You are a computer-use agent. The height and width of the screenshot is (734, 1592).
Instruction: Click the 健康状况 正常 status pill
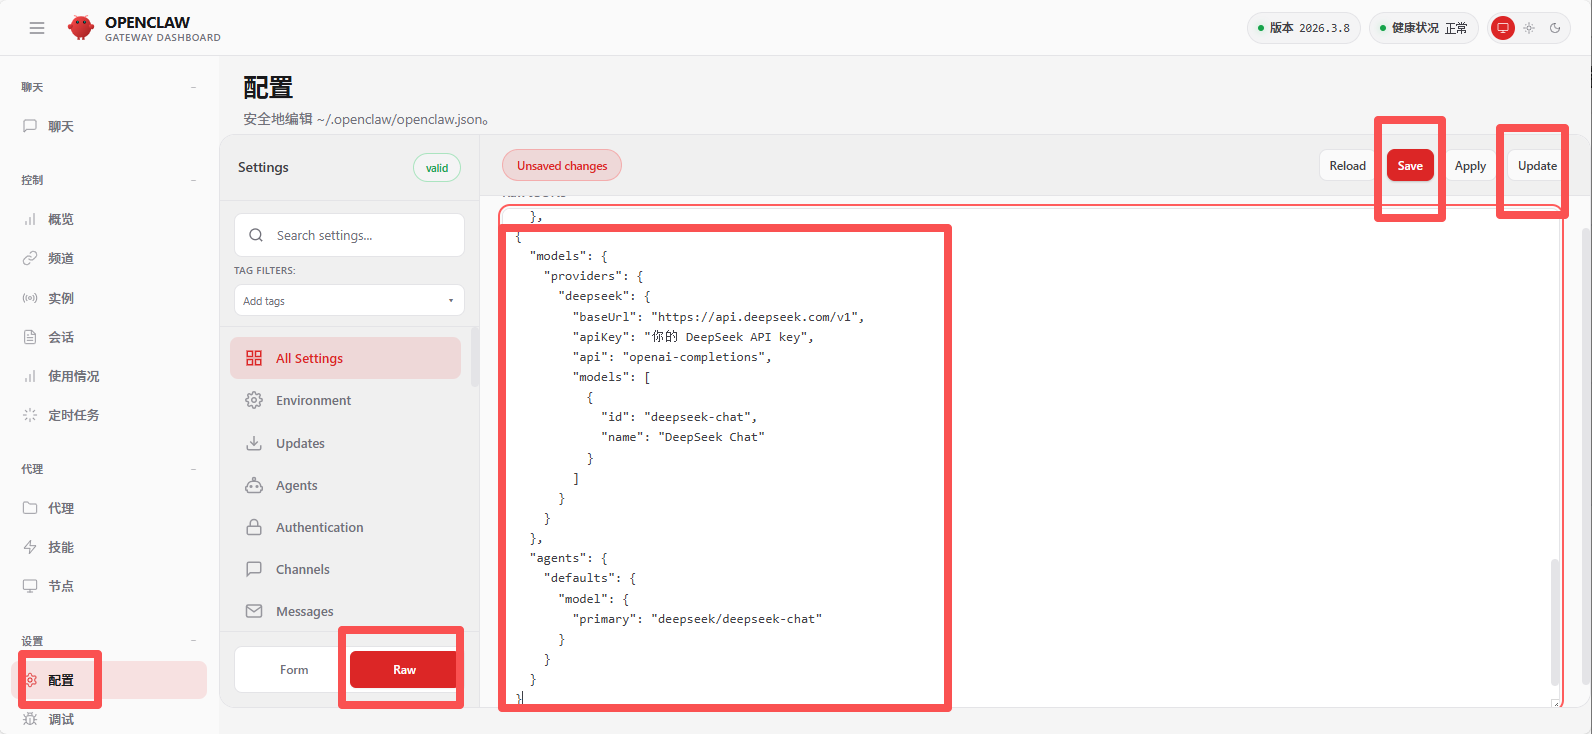click(1423, 28)
